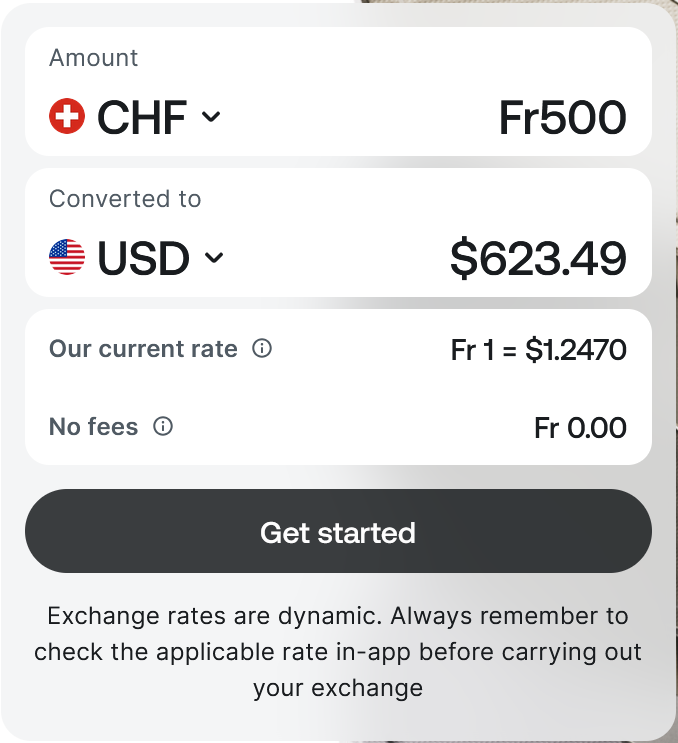
Task: Click the $623.49 converted amount field
Action: 538,259
